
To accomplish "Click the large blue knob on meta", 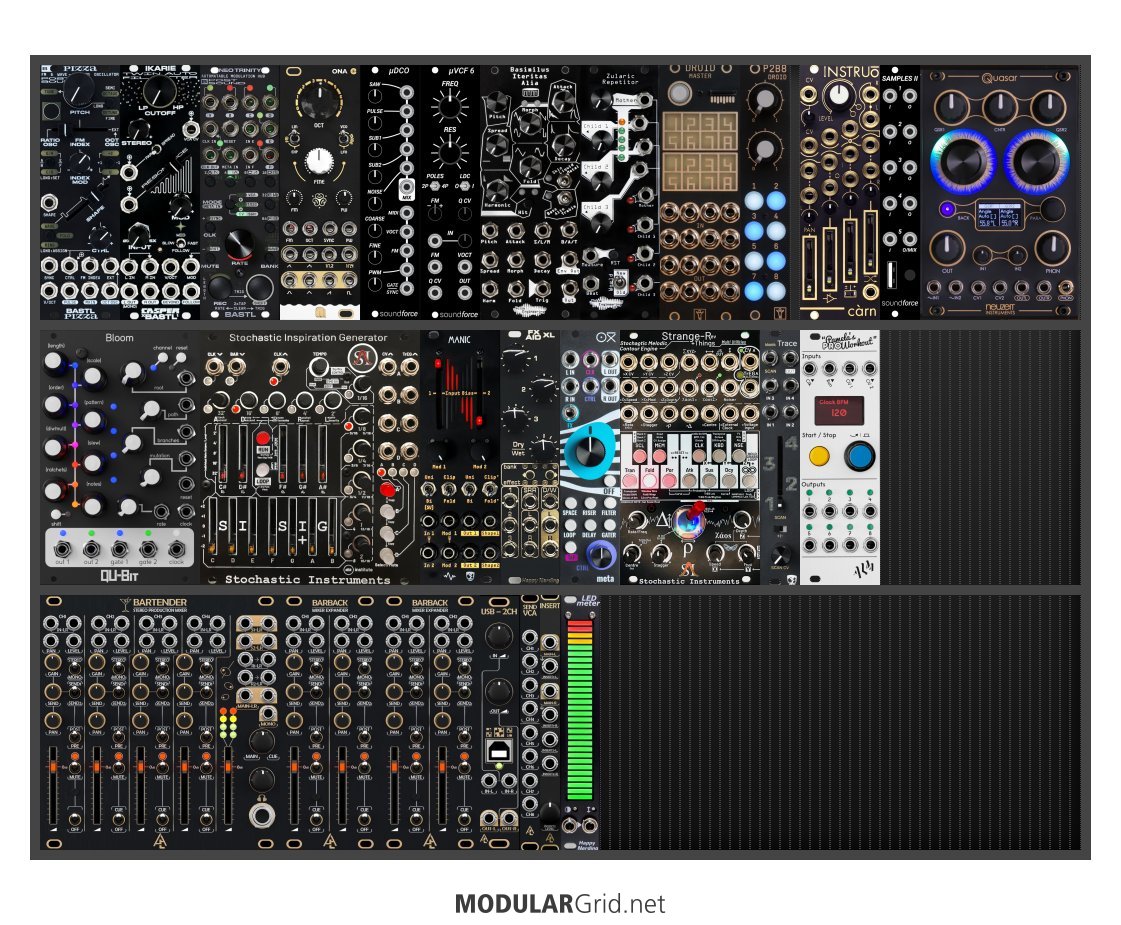I will pyautogui.click(x=590, y=450).
